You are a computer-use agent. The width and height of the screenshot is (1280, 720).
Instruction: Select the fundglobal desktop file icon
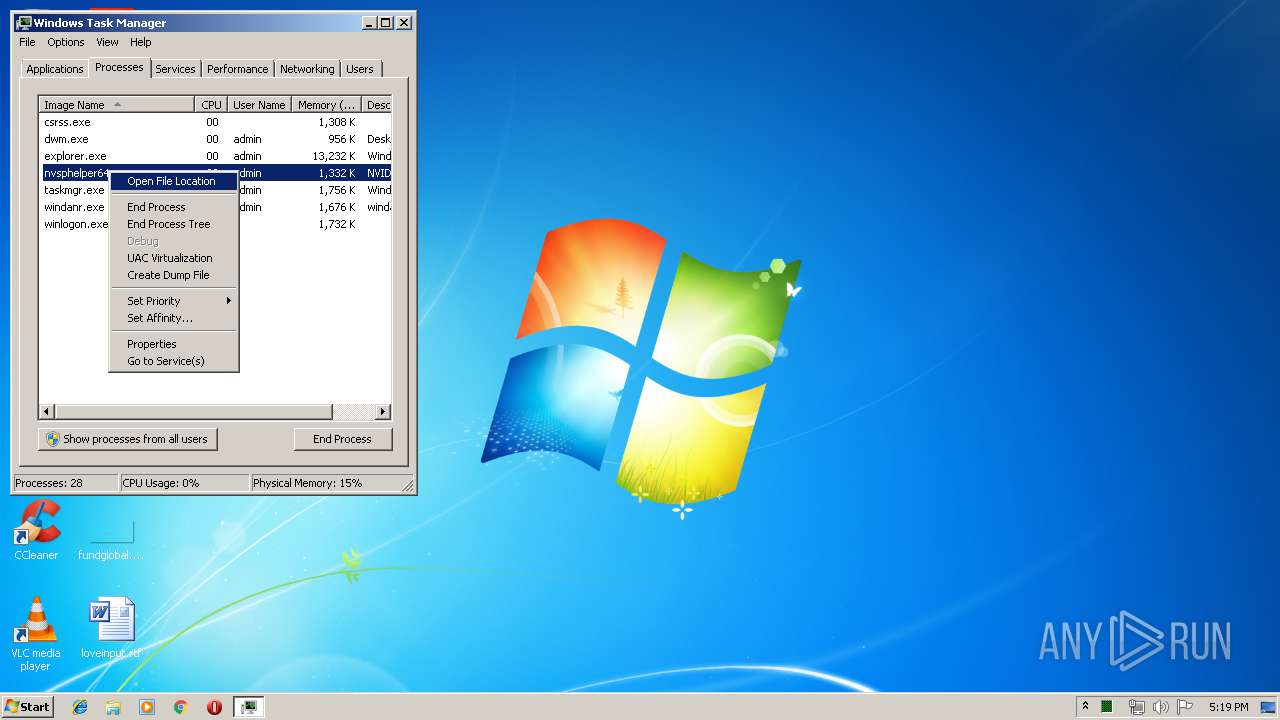point(111,540)
